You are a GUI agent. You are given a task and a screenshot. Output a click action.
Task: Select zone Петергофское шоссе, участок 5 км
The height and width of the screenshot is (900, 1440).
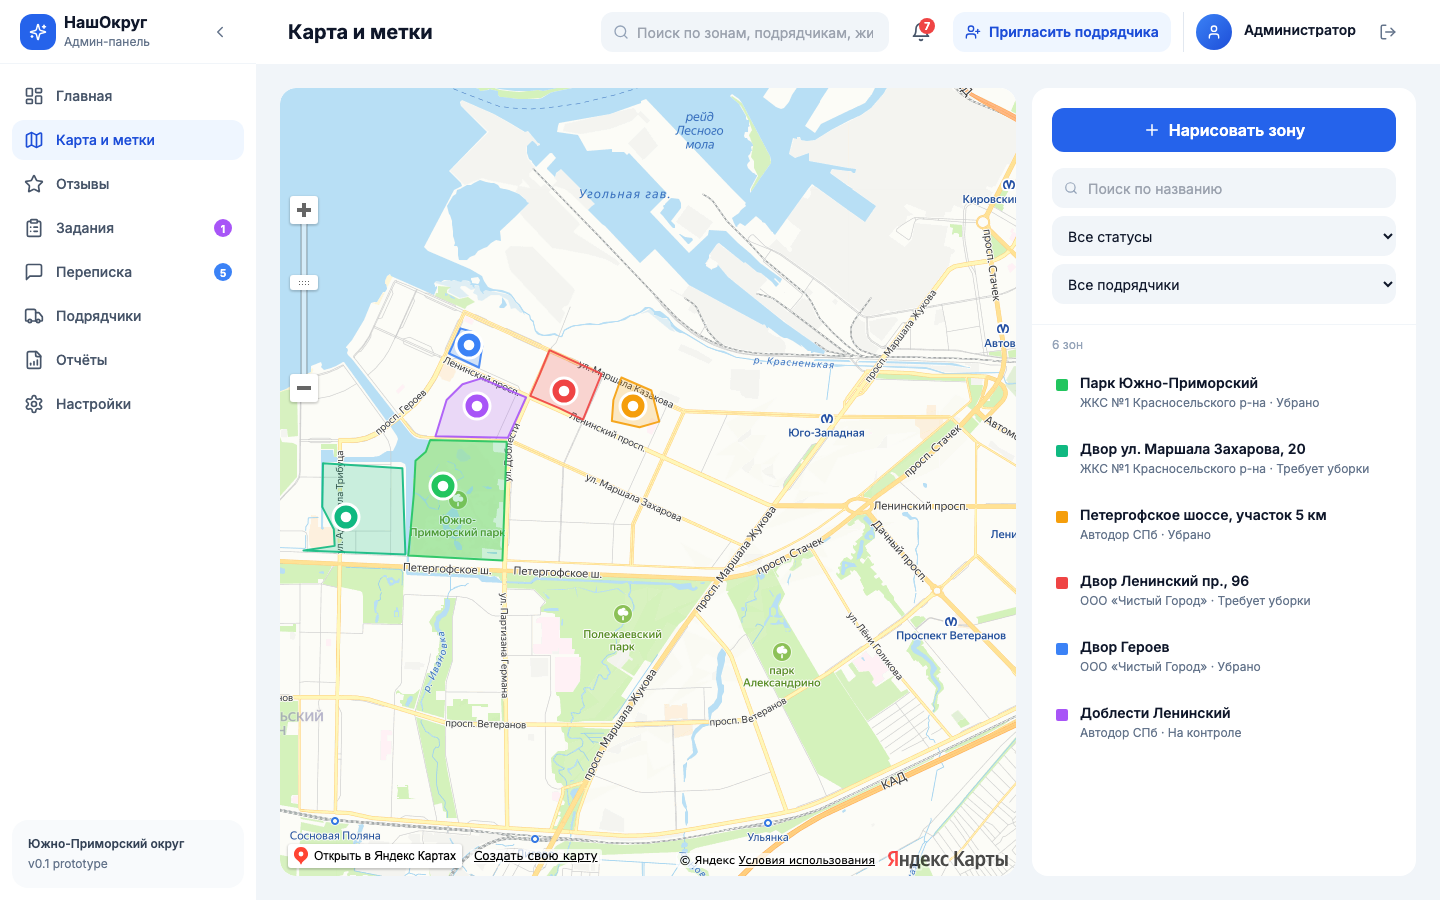click(x=1224, y=524)
